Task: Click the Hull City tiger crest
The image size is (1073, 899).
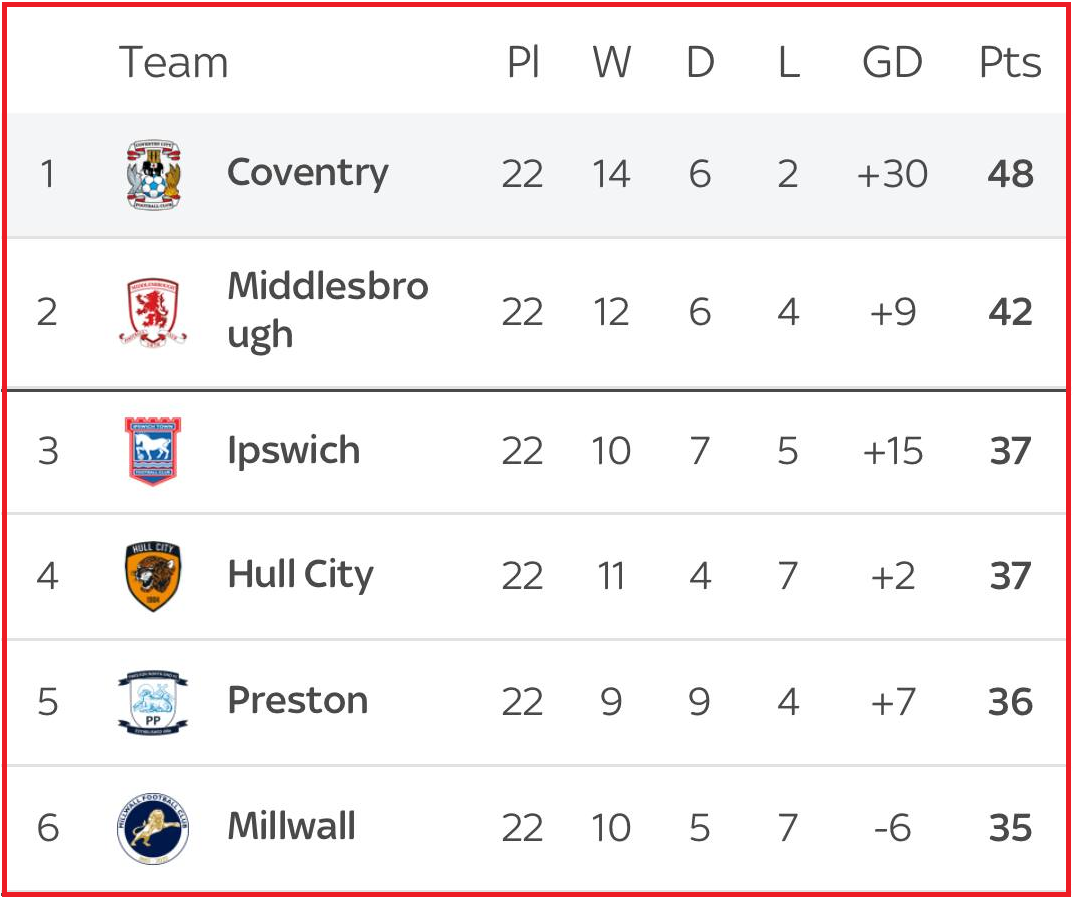Action: [x=153, y=576]
